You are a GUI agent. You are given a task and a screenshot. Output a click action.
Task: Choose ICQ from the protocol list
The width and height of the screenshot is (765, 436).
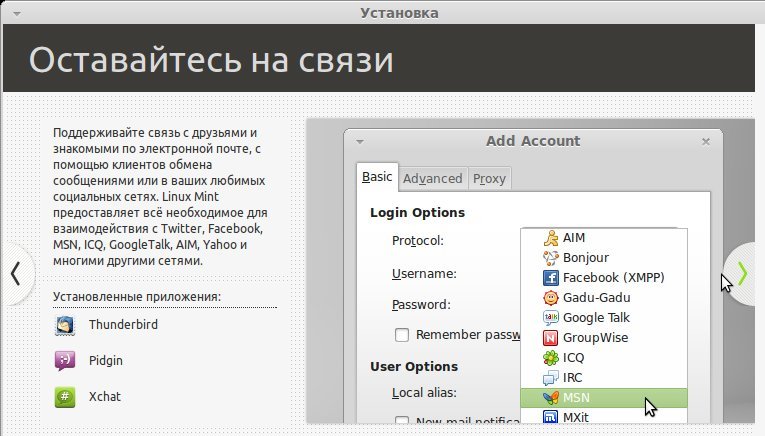(x=604, y=358)
